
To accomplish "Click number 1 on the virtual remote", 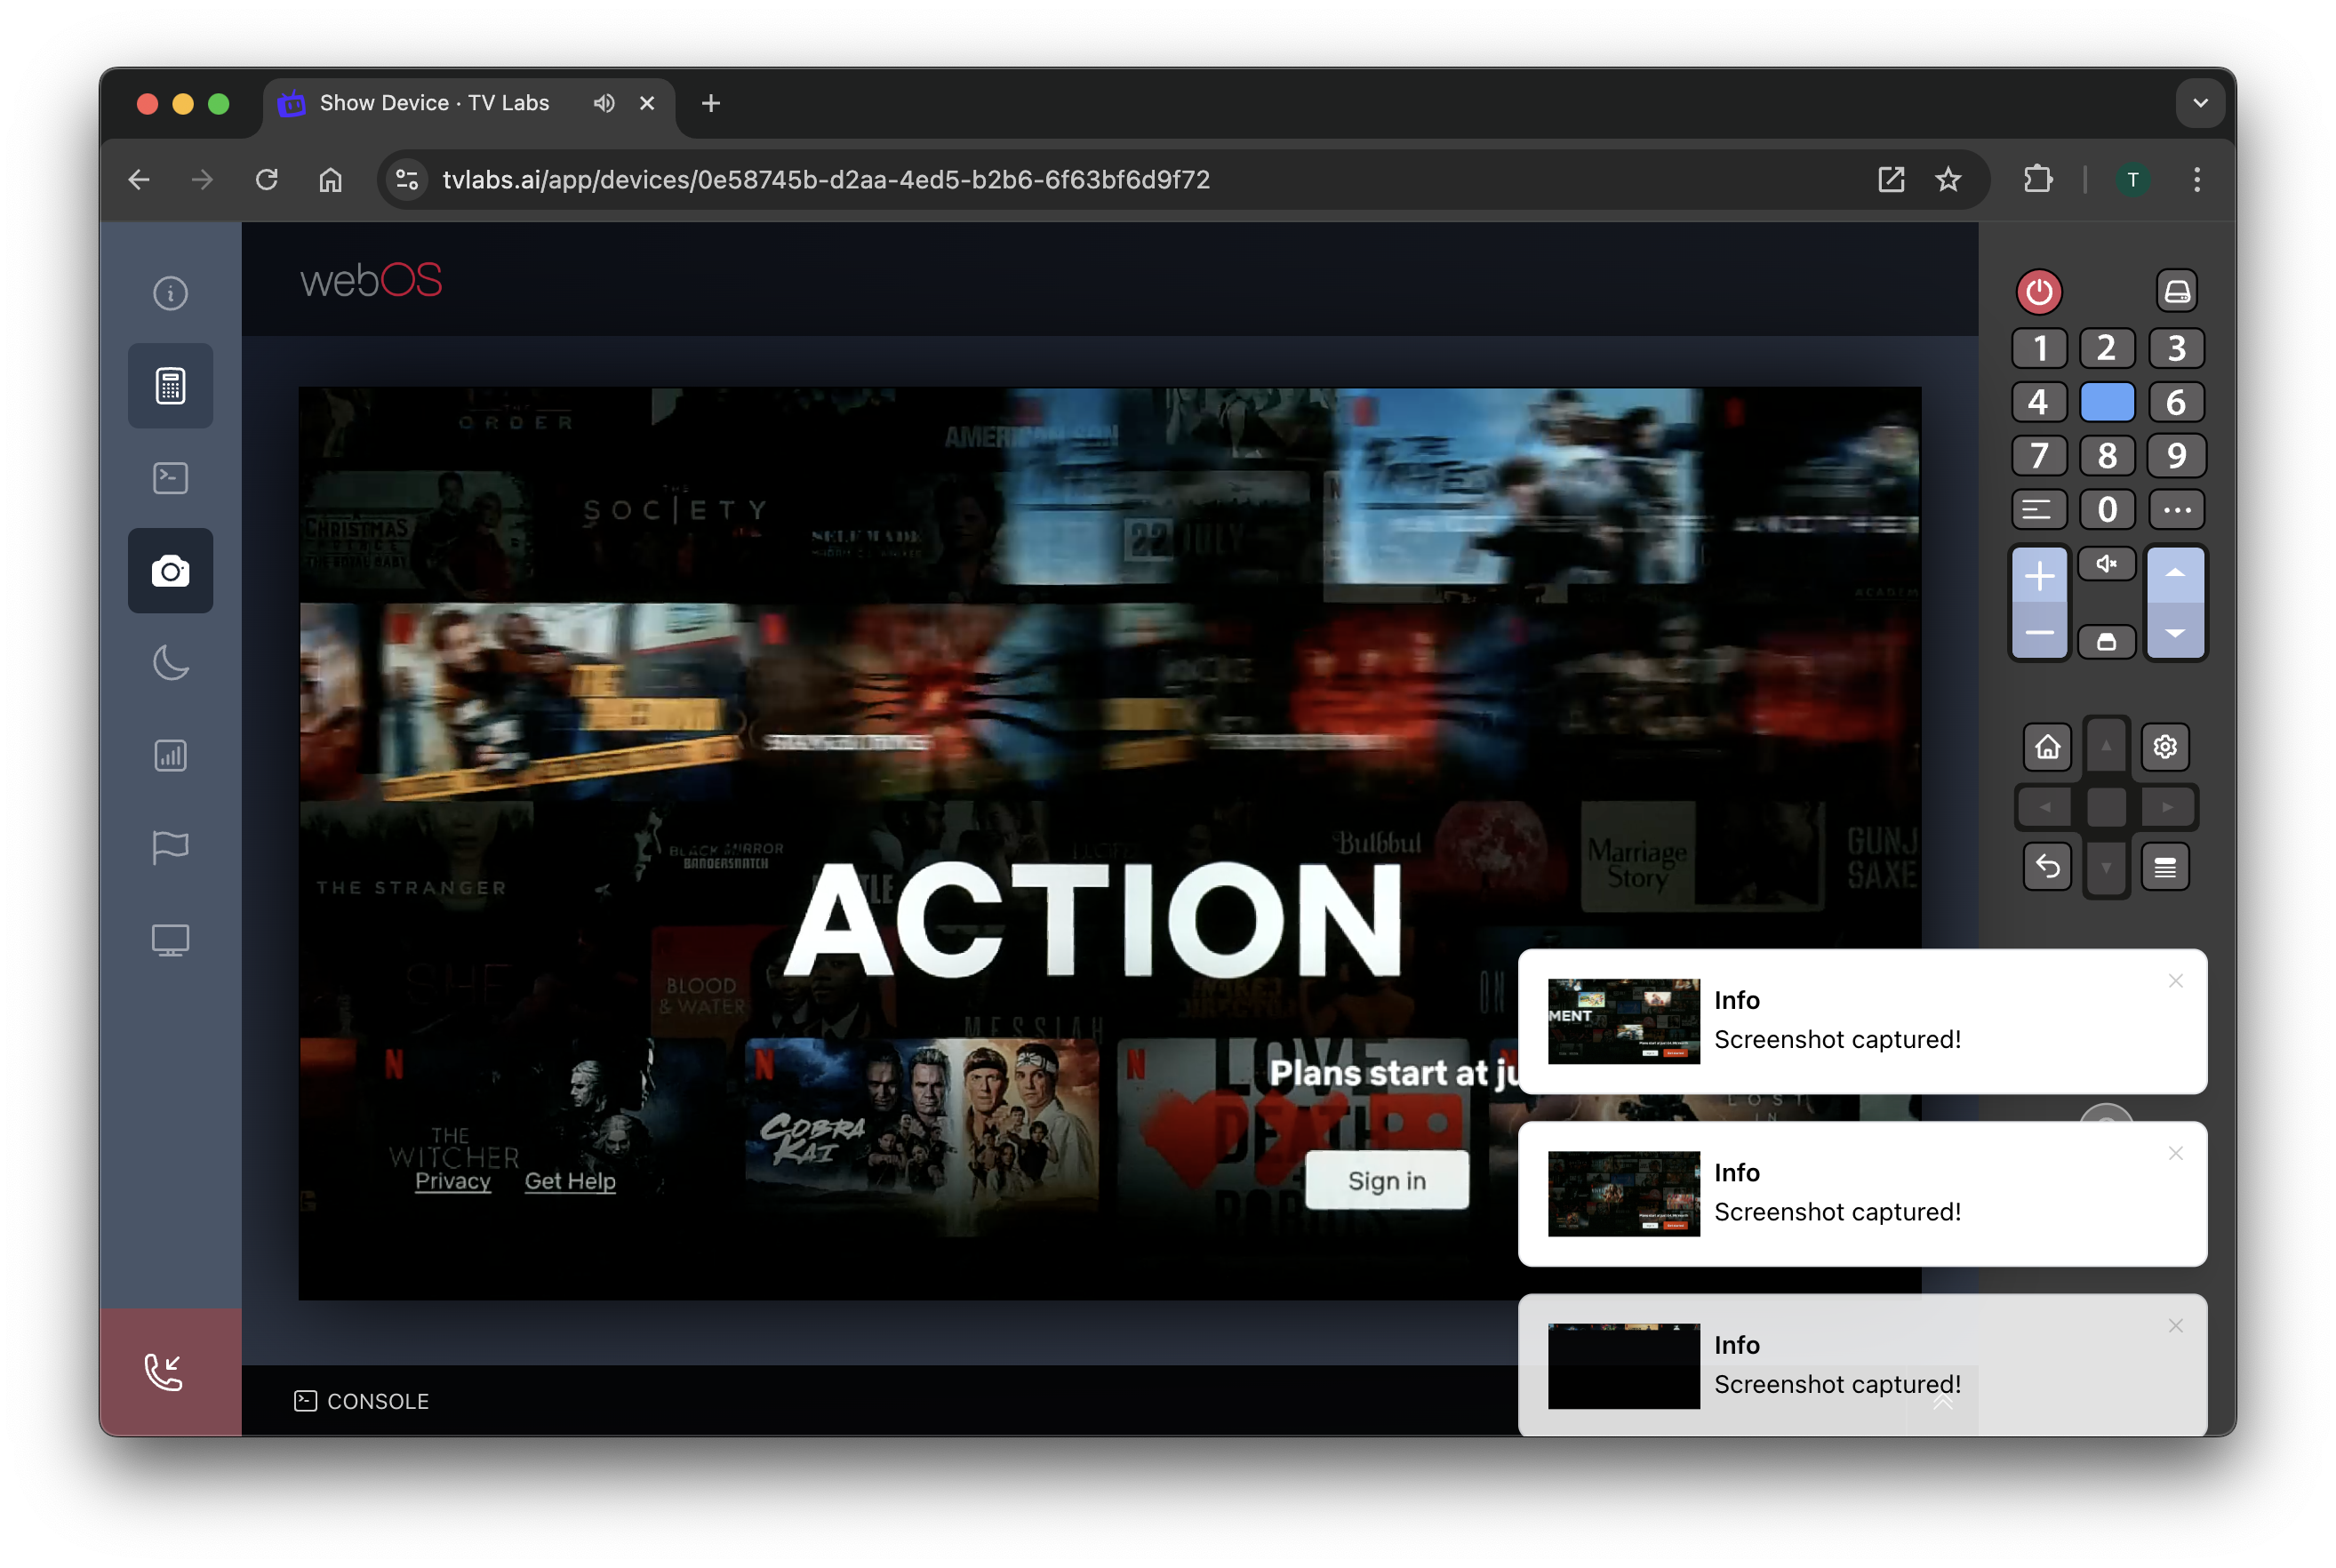I will pyautogui.click(x=2039, y=348).
